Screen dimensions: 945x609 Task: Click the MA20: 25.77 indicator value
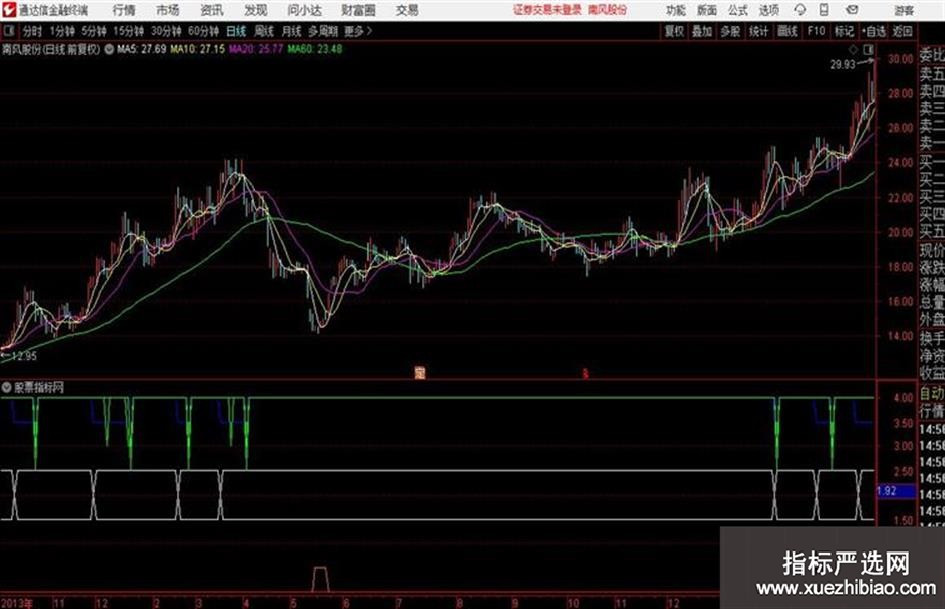pos(256,49)
